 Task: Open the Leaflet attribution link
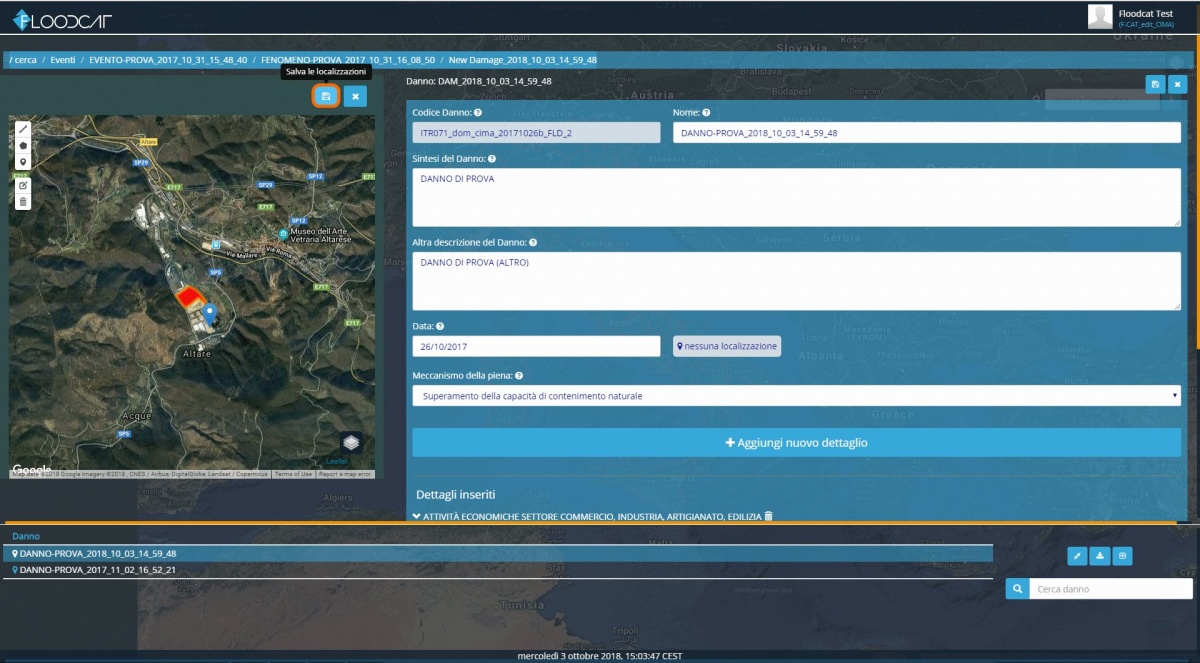tap(337, 461)
